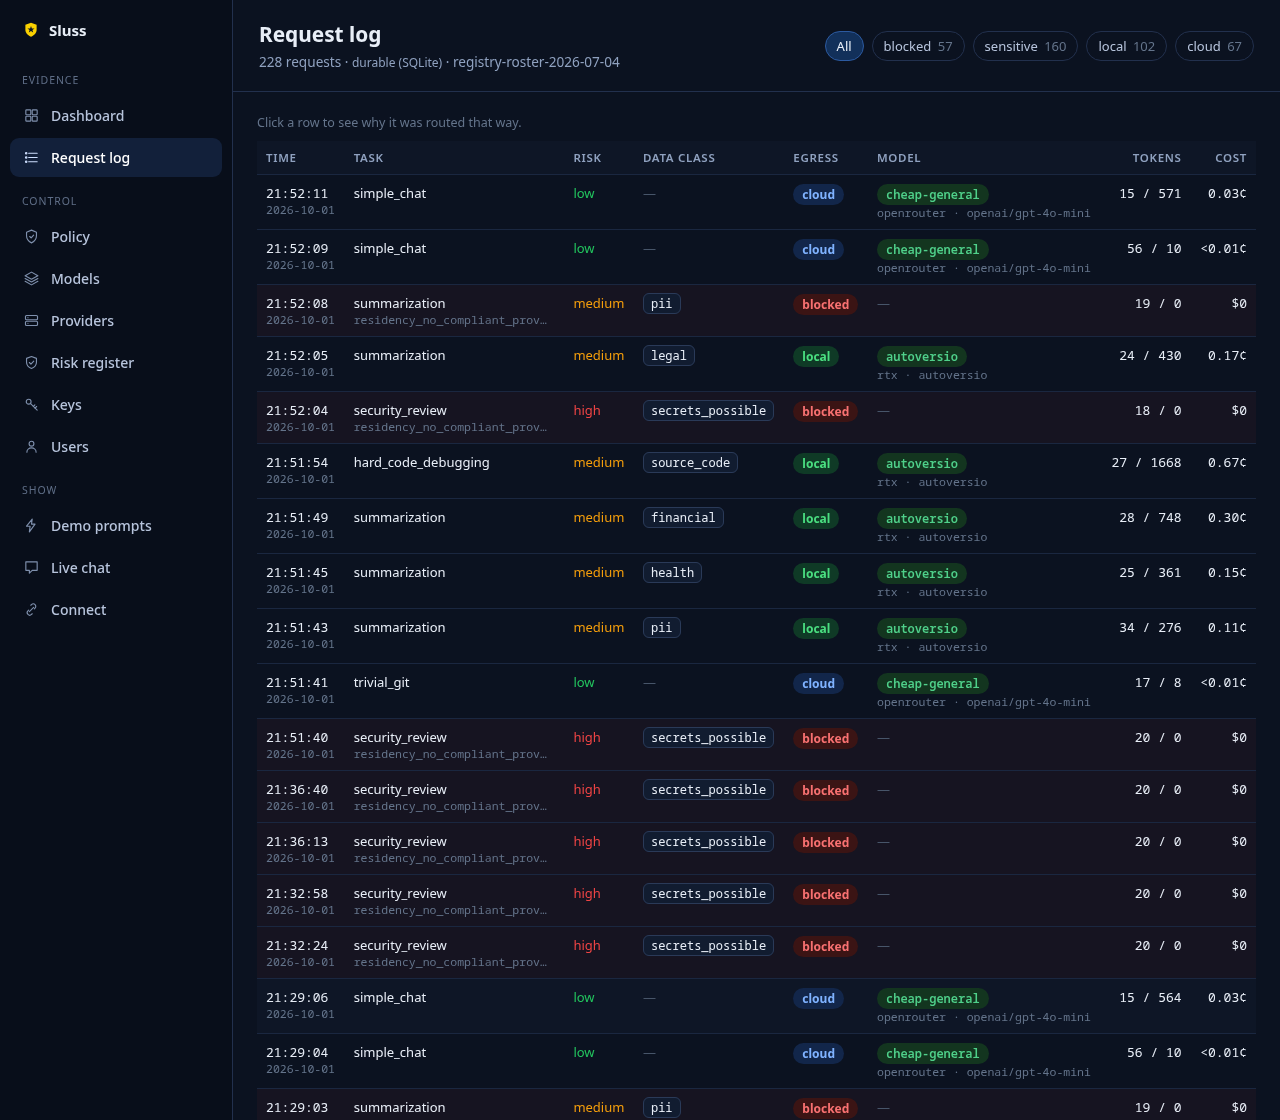Click the DATA CLASS column header
This screenshot has width=1280, height=1120.
coord(679,158)
